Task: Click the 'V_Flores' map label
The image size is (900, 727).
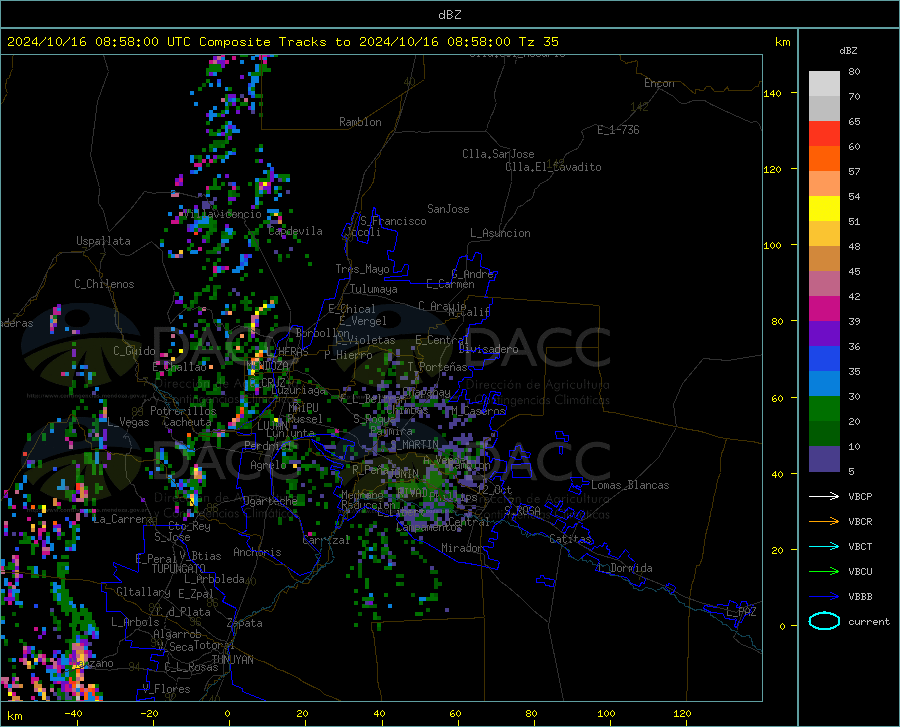Action: pyautogui.click(x=166, y=689)
